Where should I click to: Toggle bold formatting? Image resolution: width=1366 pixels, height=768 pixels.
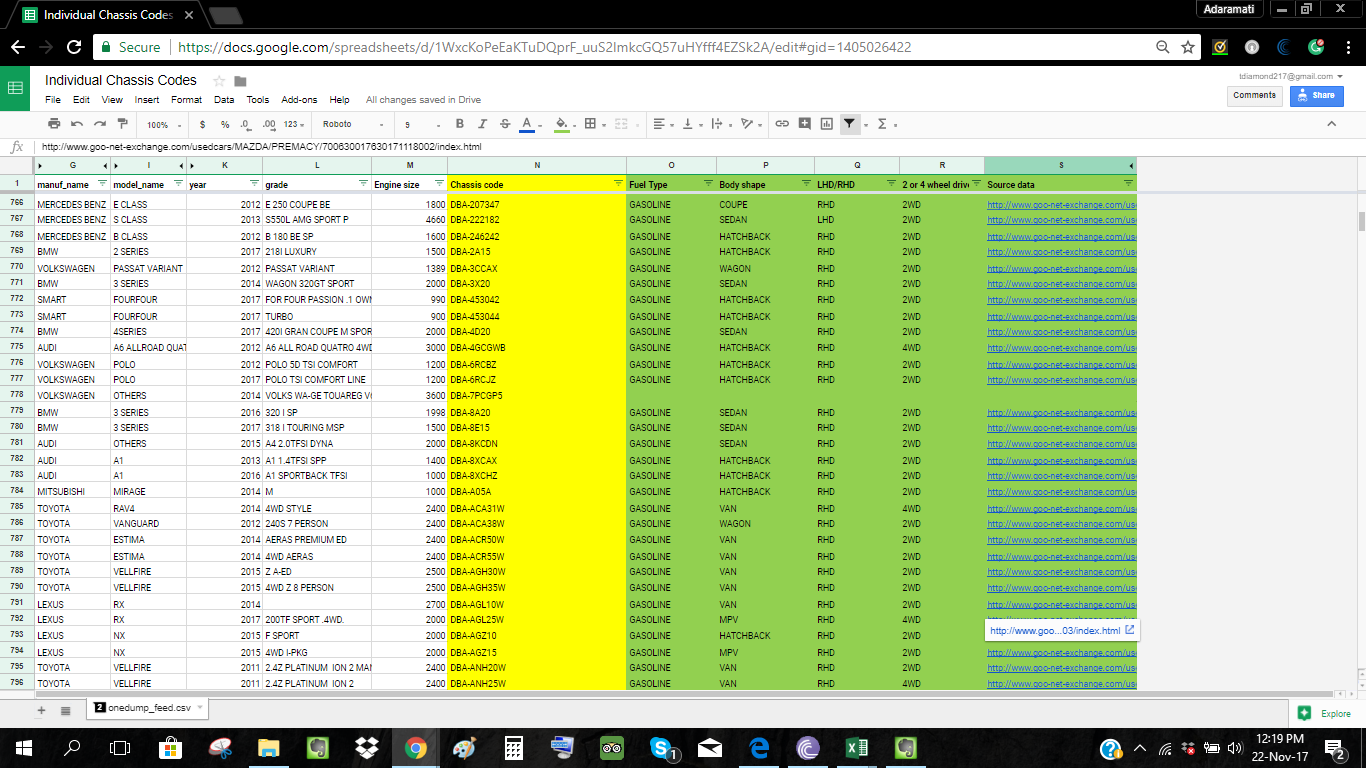pos(460,124)
